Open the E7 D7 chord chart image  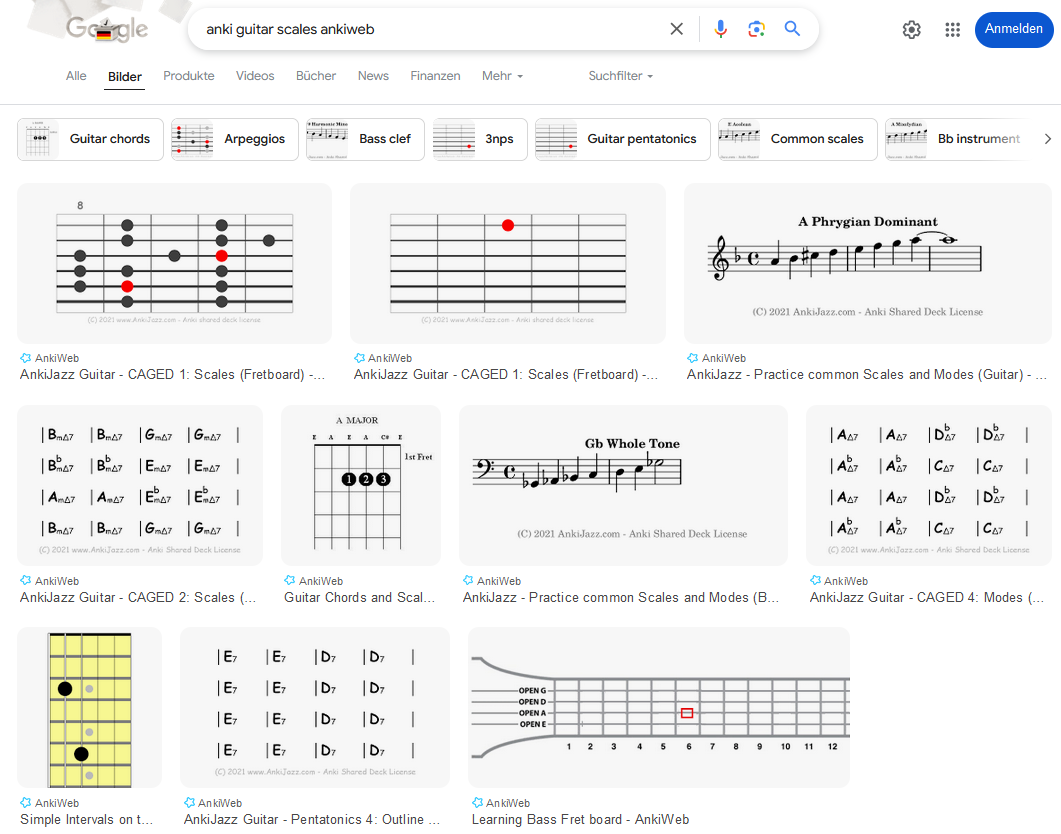(315, 708)
